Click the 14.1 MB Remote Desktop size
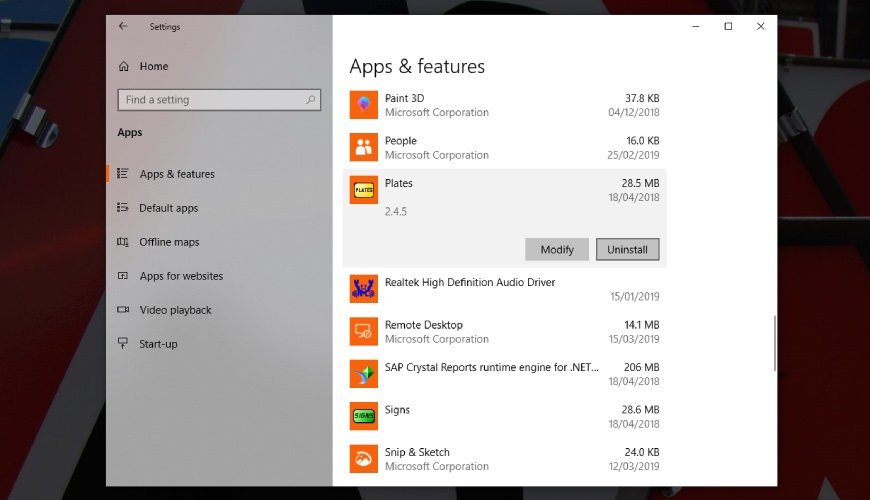The width and height of the screenshot is (870, 500). [642, 325]
